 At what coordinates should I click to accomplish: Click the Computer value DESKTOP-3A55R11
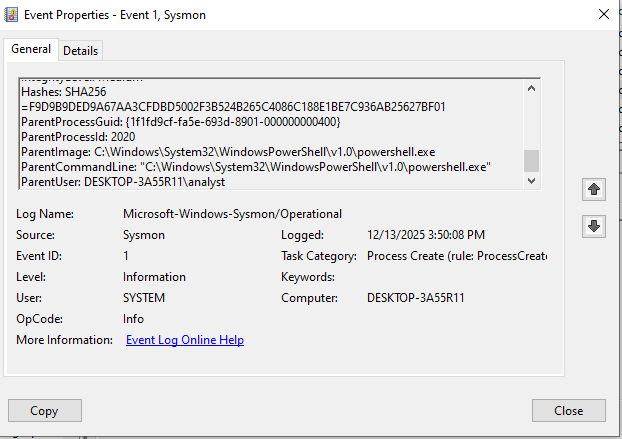[416, 298]
